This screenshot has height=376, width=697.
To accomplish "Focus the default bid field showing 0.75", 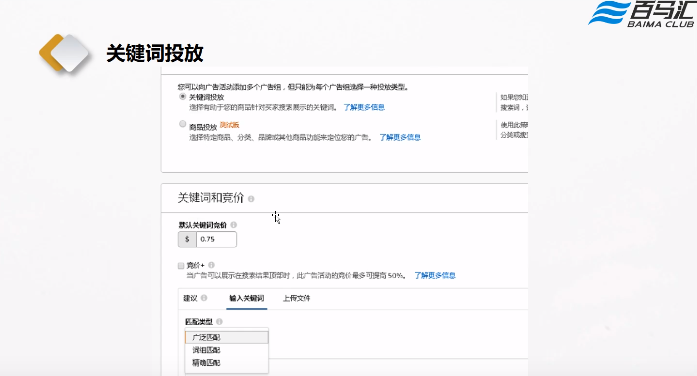I will (216, 239).
